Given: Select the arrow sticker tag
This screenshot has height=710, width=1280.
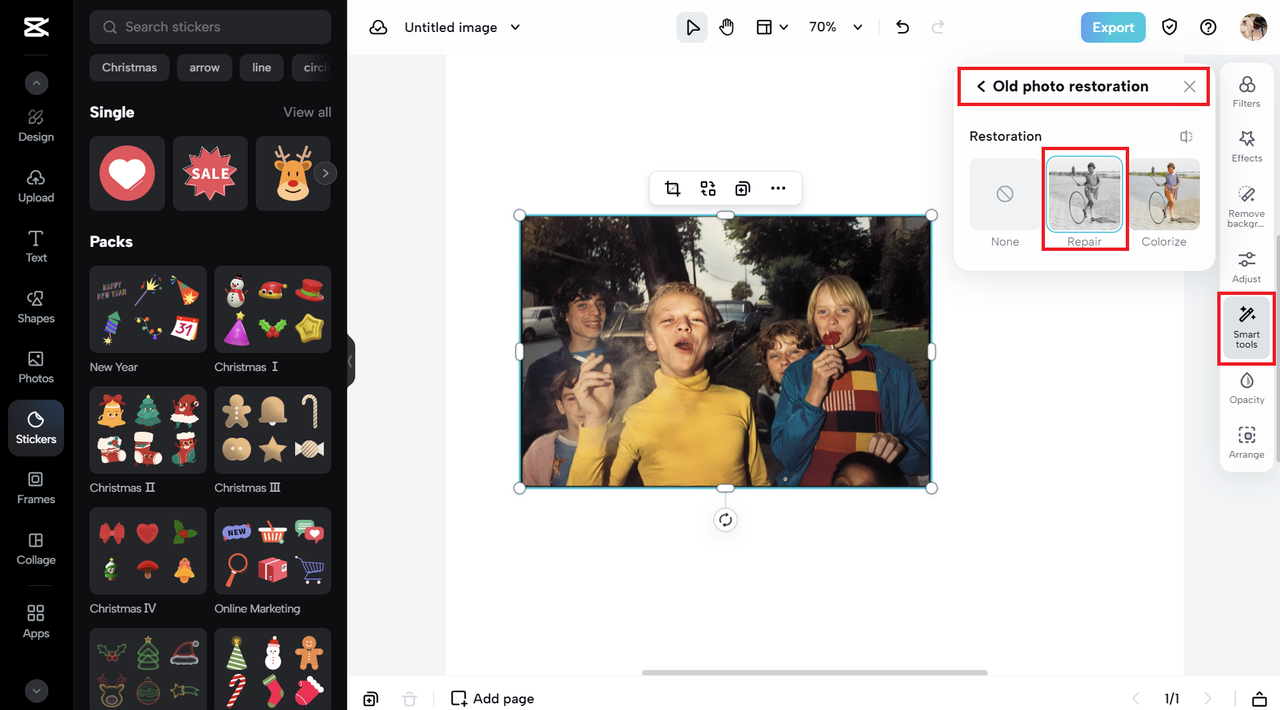Looking at the screenshot, I should 204,67.
